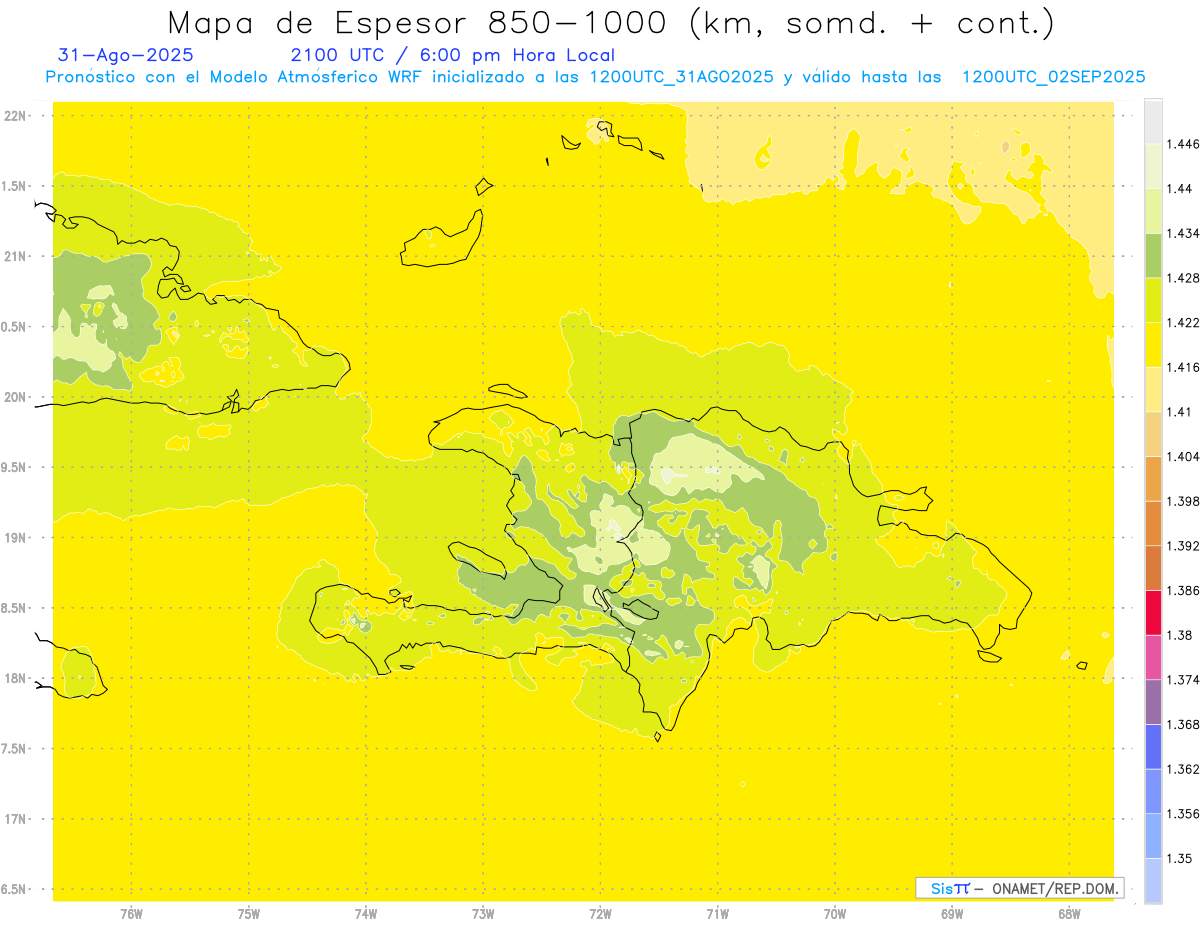Click the '1.428' legend value

coord(1183,278)
